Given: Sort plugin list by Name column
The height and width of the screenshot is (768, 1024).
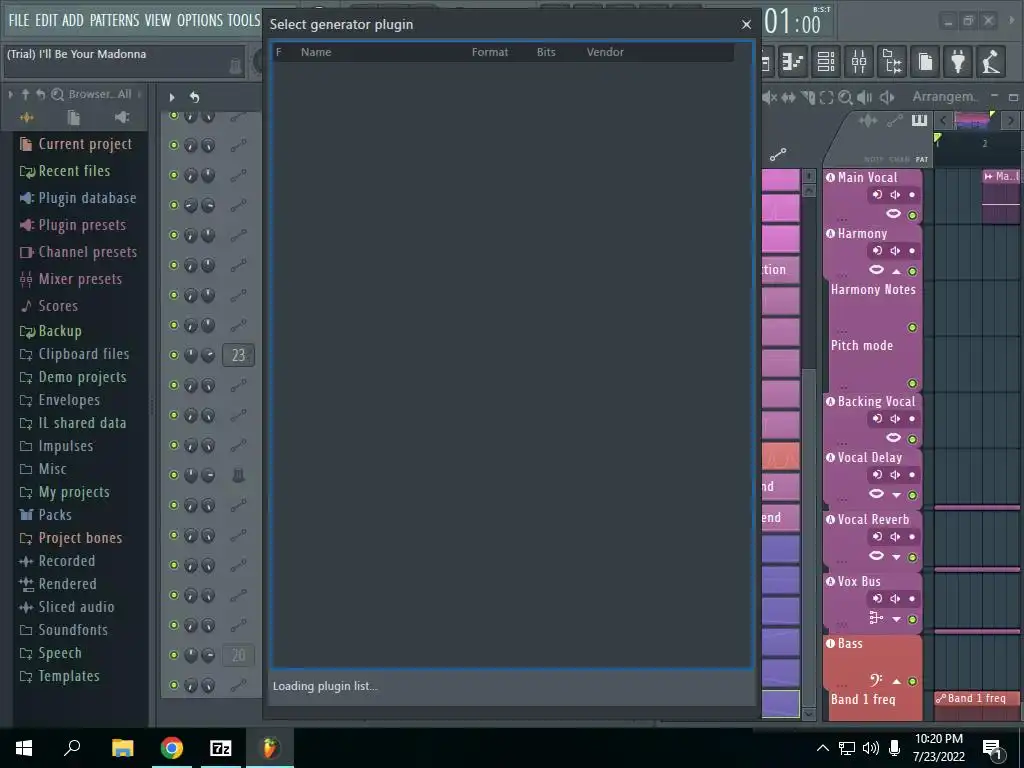Looking at the screenshot, I should [x=316, y=52].
